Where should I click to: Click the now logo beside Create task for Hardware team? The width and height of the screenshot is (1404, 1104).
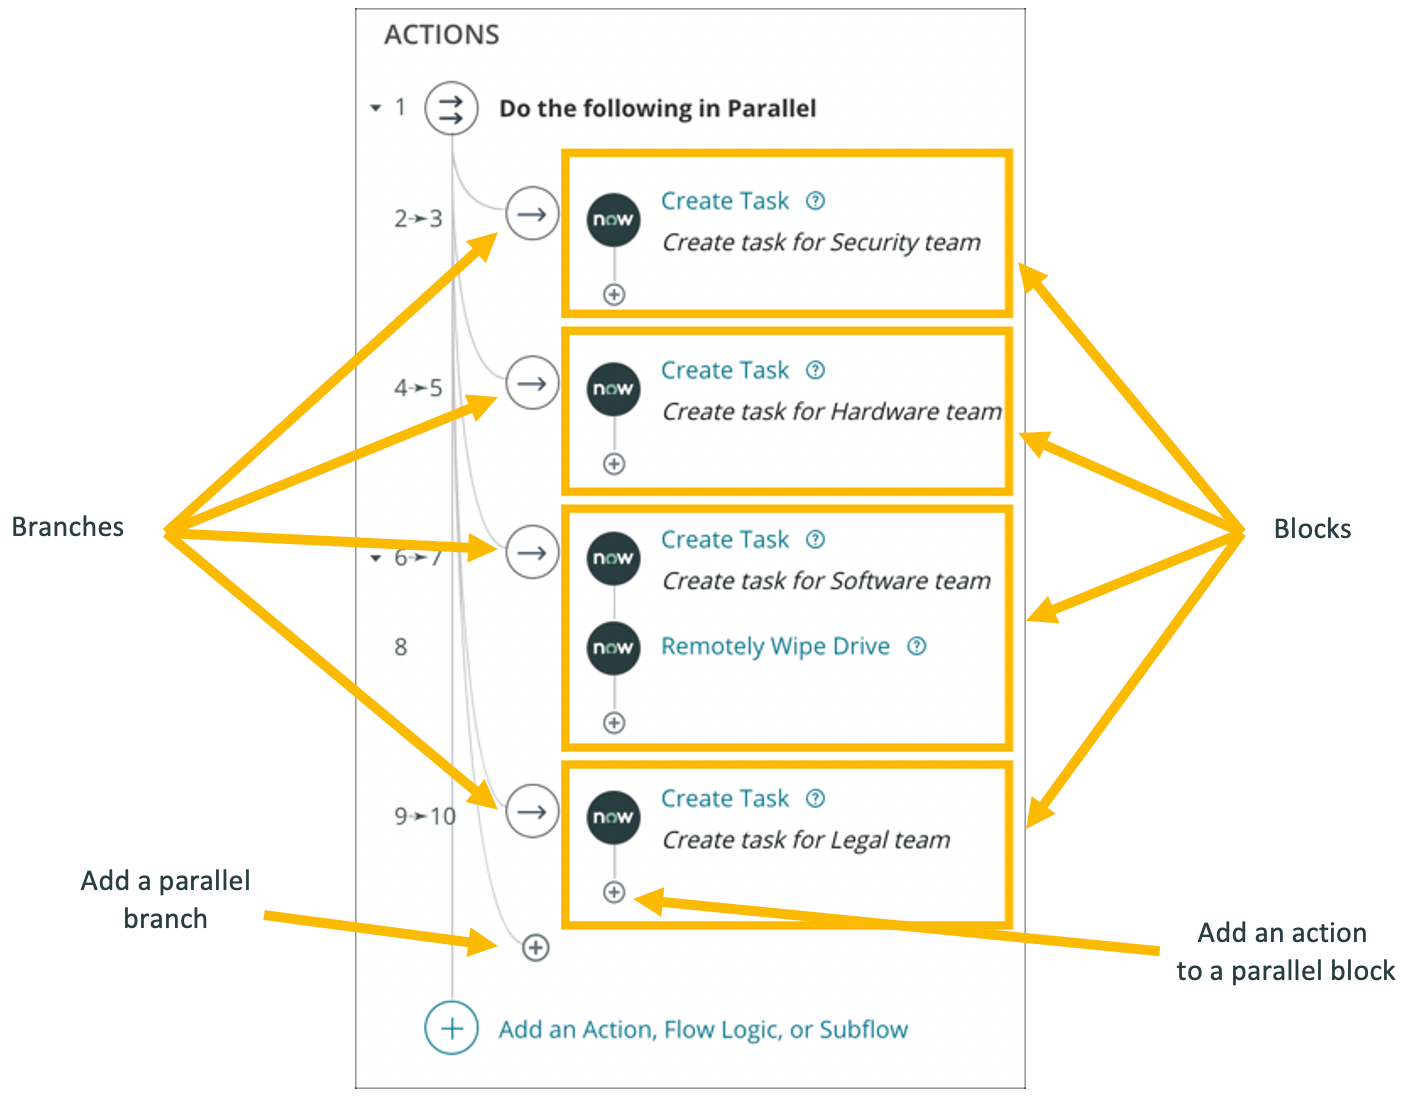coord(613,390)
